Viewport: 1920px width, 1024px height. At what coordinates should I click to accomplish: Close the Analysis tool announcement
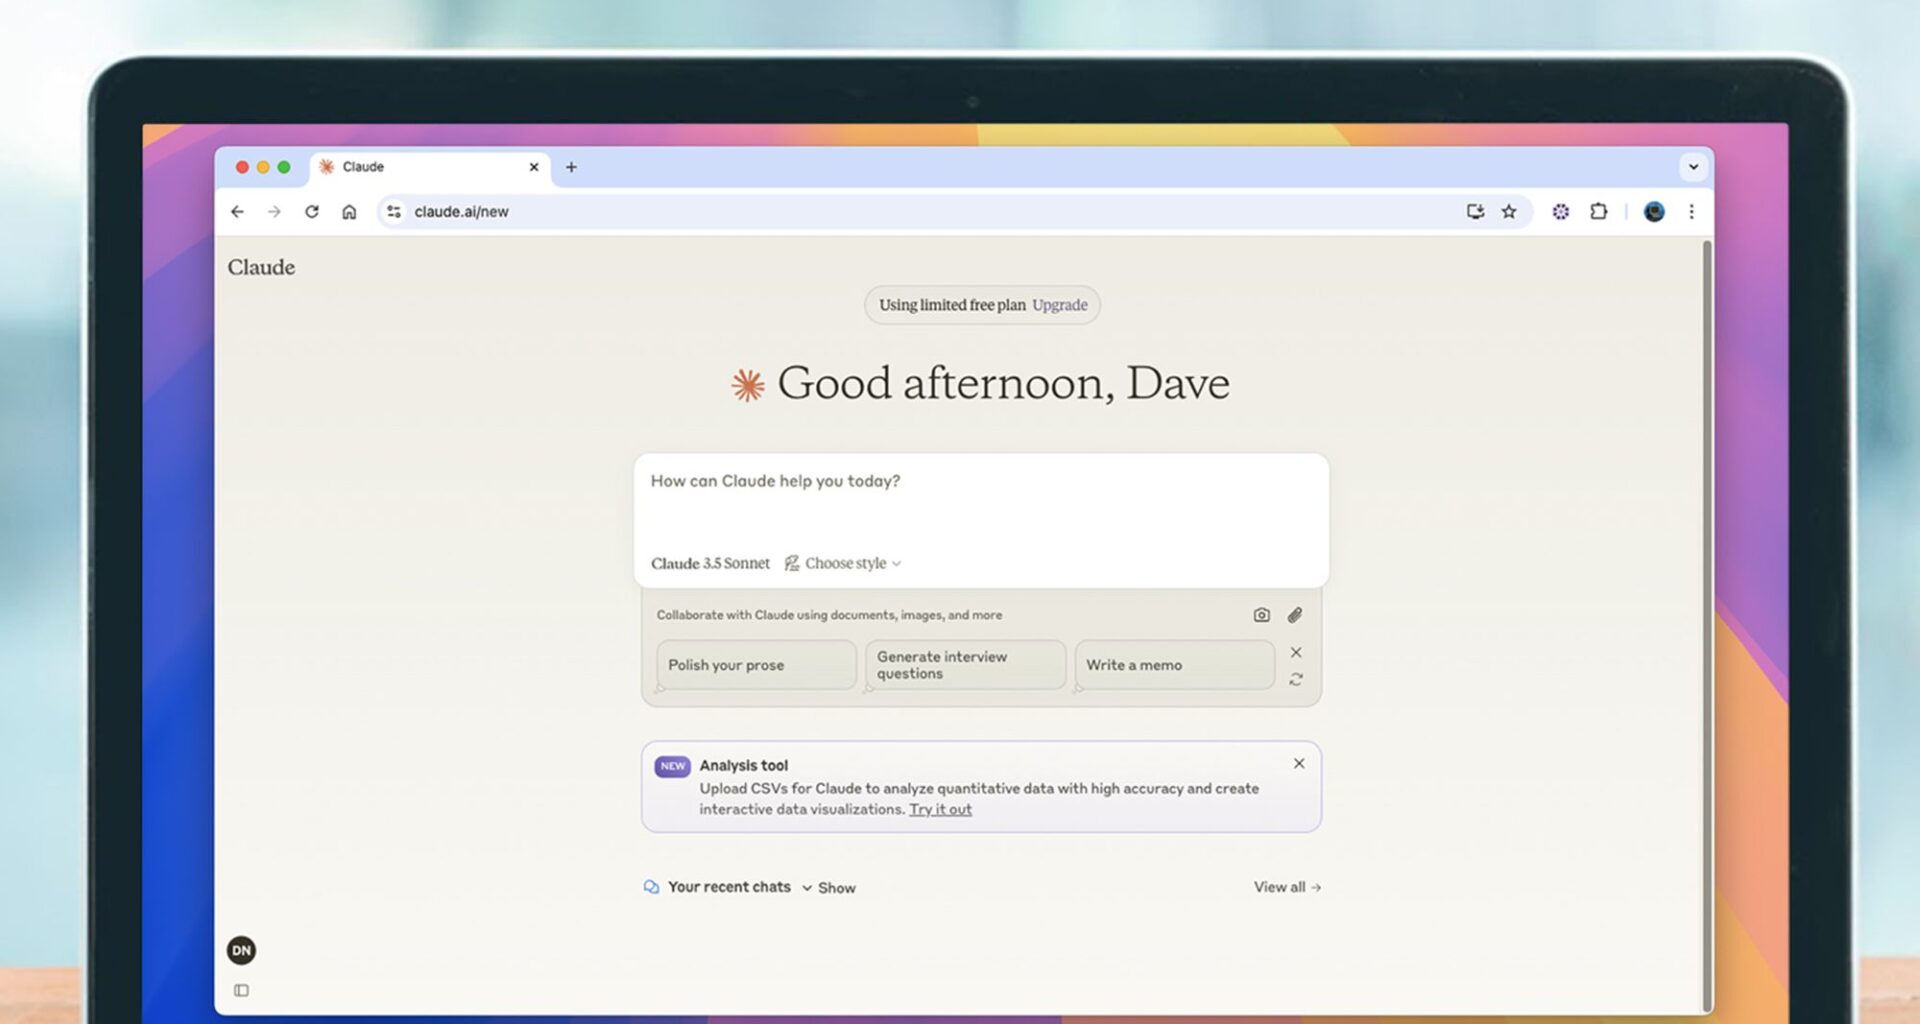click(1299, 763)
